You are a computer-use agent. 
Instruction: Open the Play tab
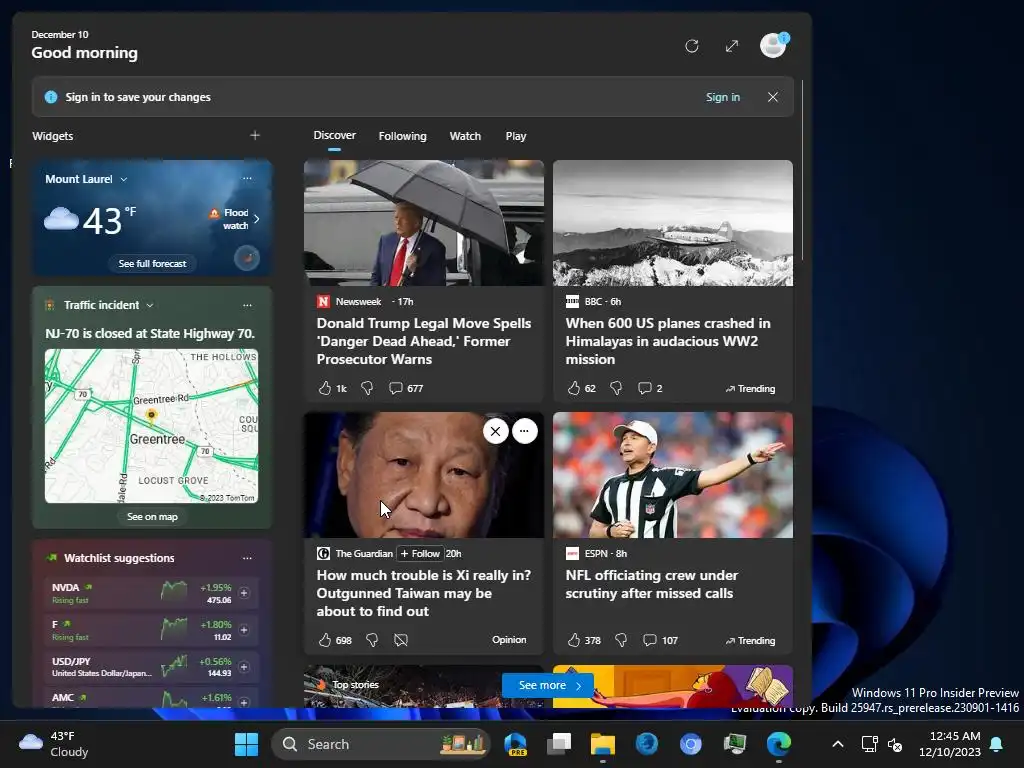point(515,136)
